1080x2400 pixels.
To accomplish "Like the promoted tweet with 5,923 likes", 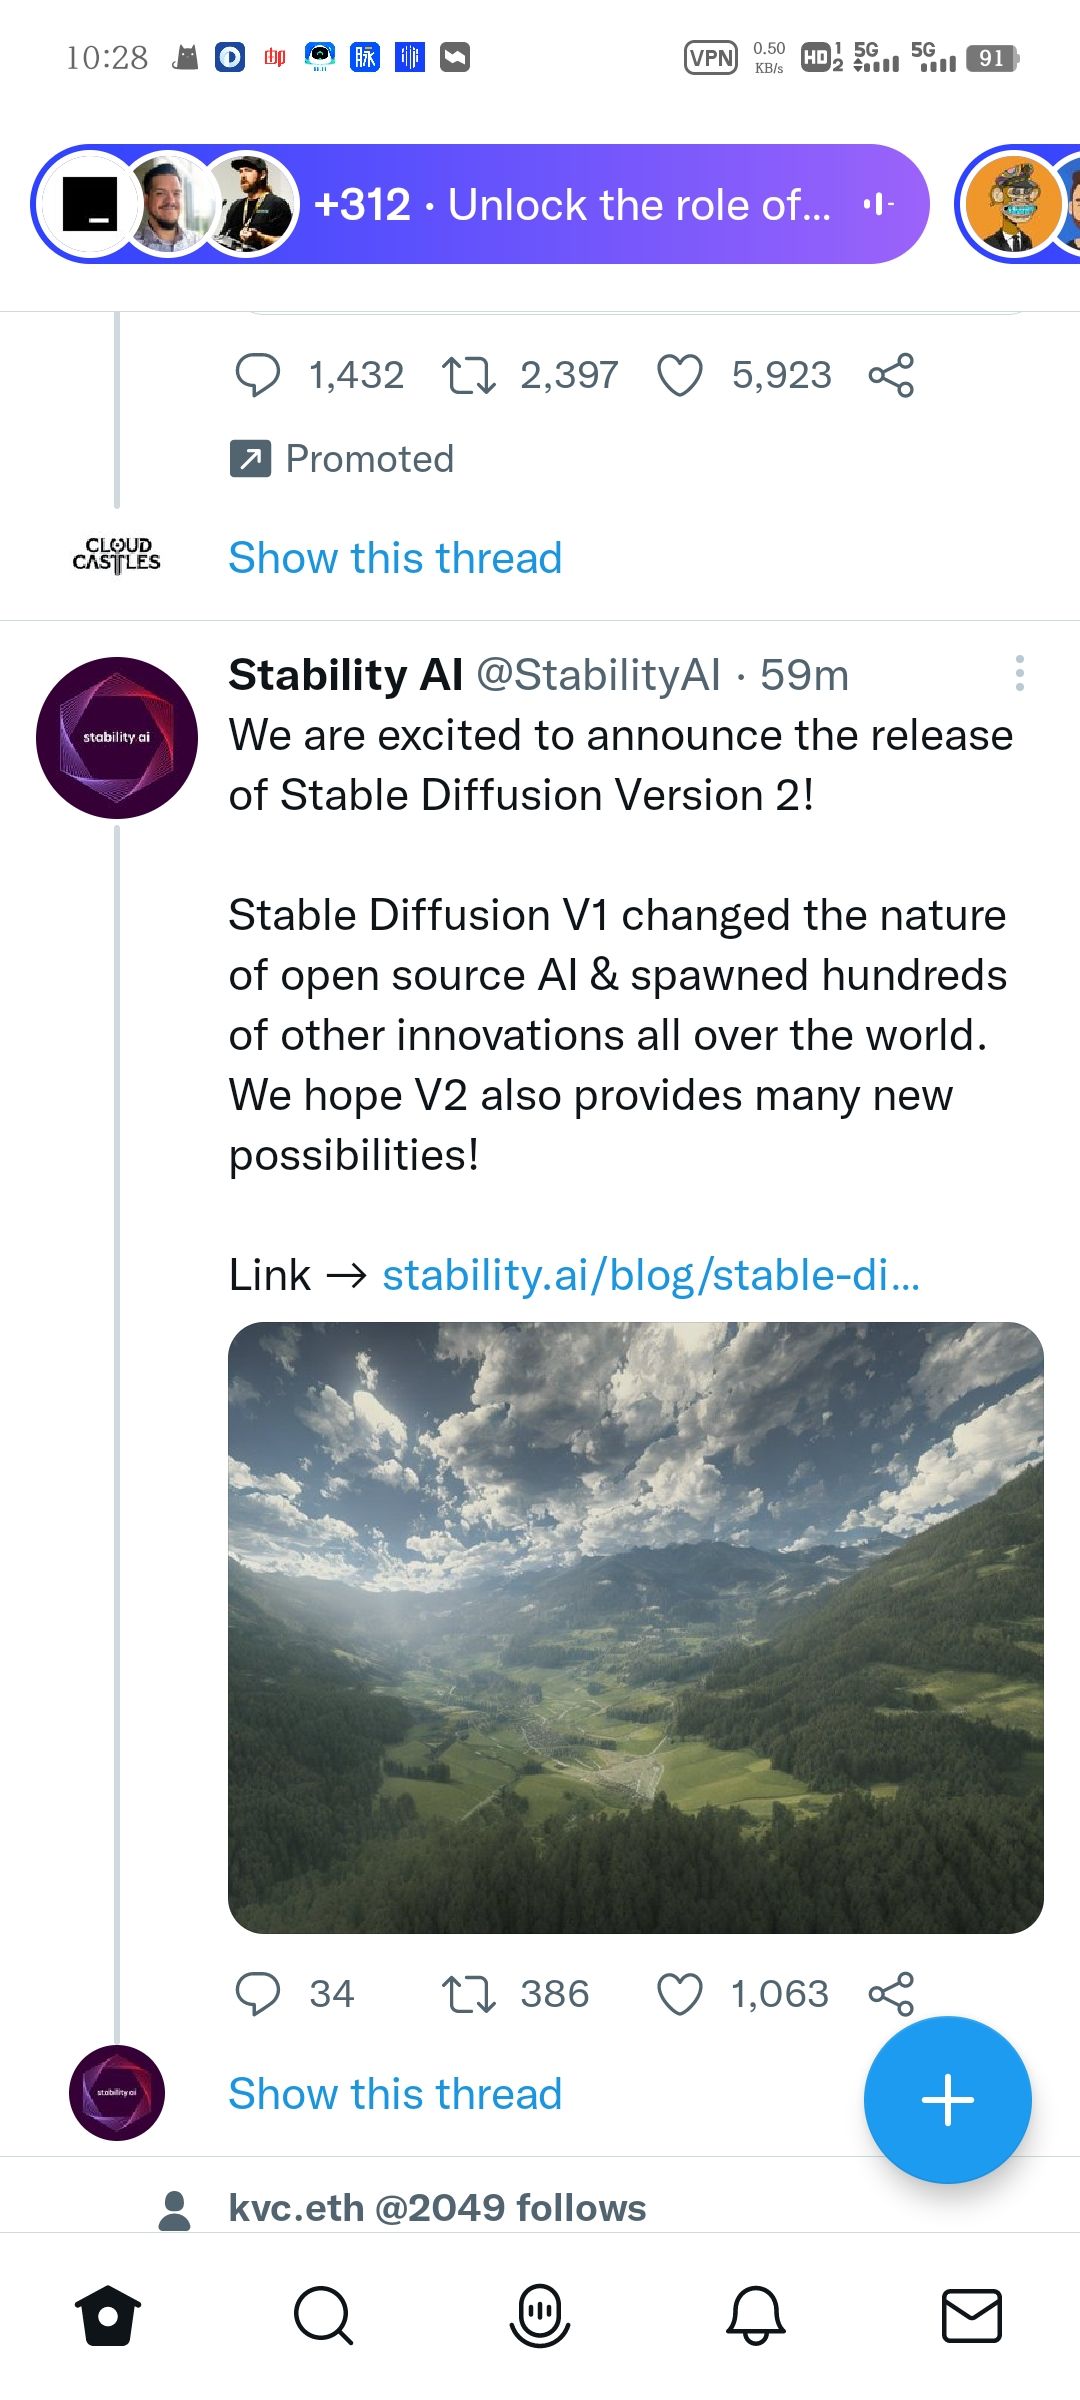I will point(680,376).
